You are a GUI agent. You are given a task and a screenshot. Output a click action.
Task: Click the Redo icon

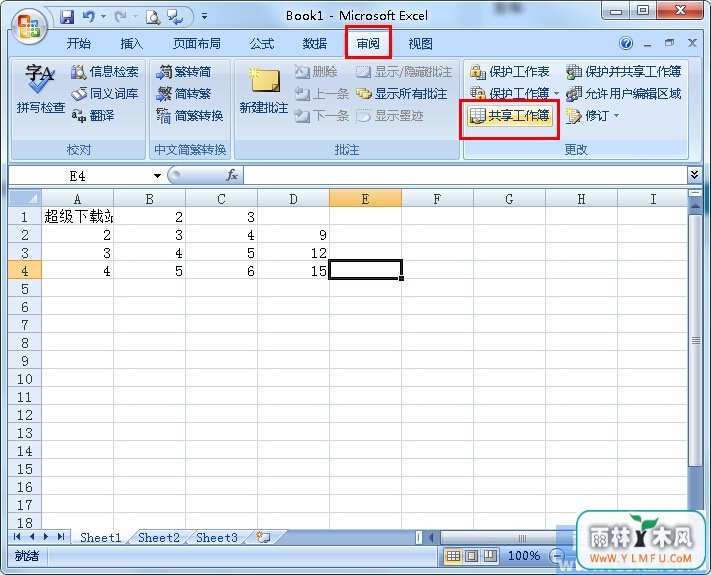point(121,17)
